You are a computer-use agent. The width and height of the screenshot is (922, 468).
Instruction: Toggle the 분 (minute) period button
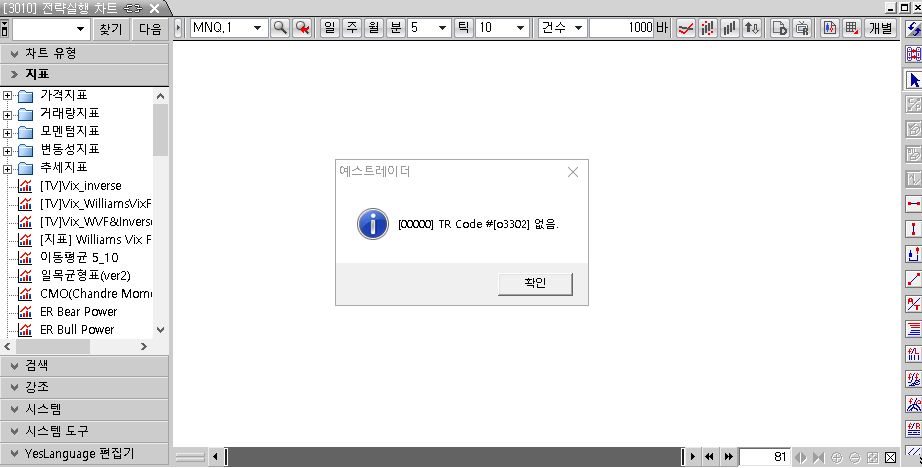click(x=396, y=28)
